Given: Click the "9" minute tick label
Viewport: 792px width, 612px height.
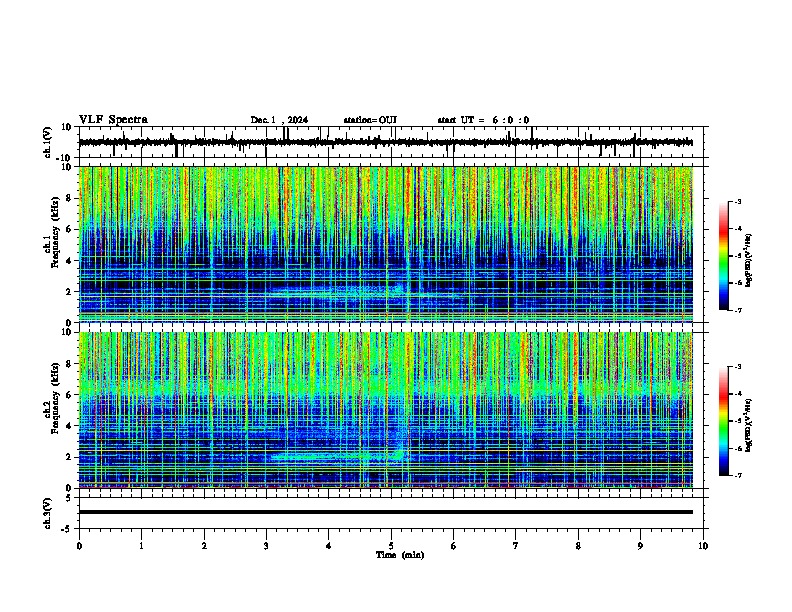Looking at the screenshot, I should pos(640,546).
